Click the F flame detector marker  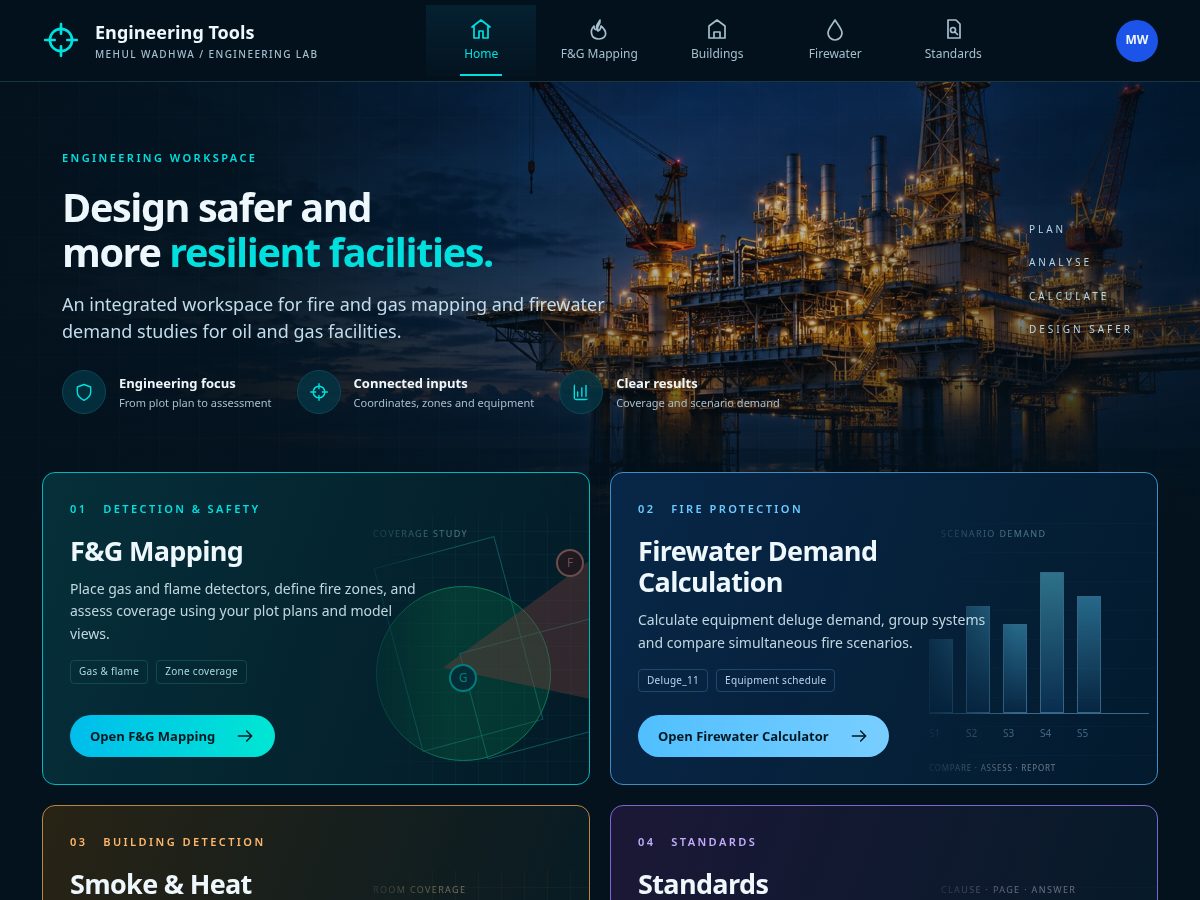[x=570, y=563]
